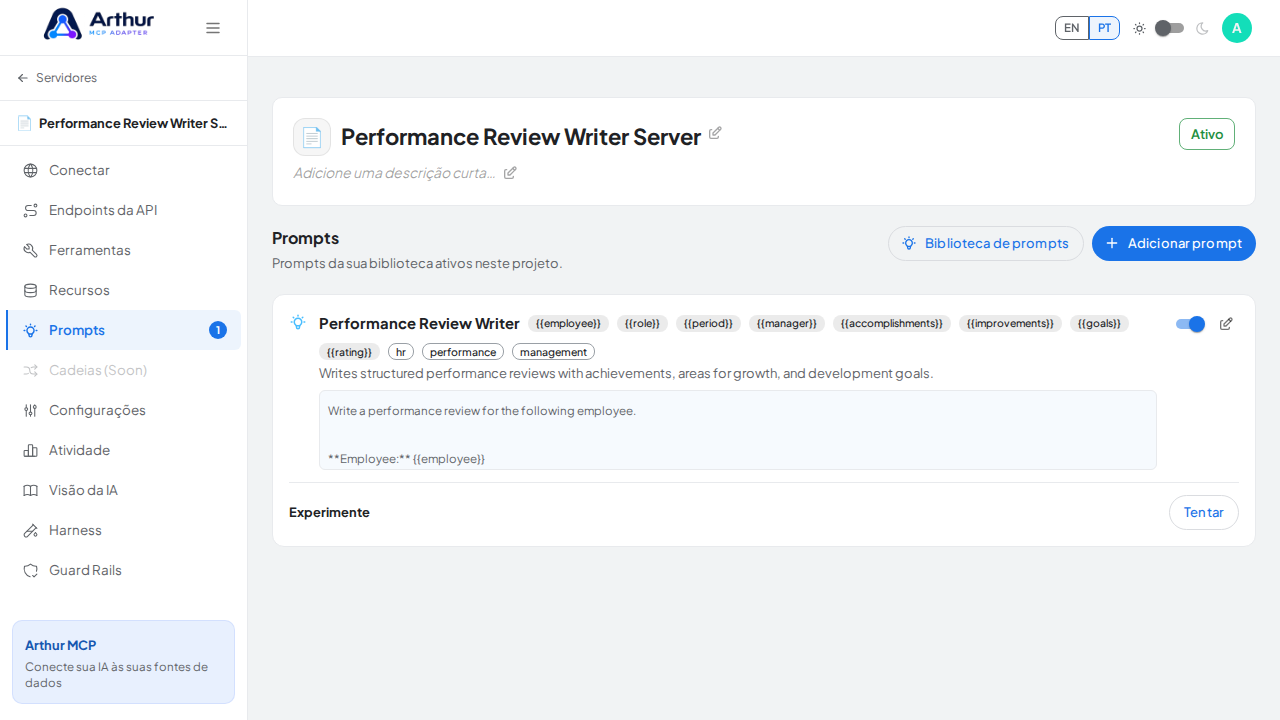Click the management tag
Image resolution: width=1280 pixels, height=720 pixels.
tap(553, 352)
